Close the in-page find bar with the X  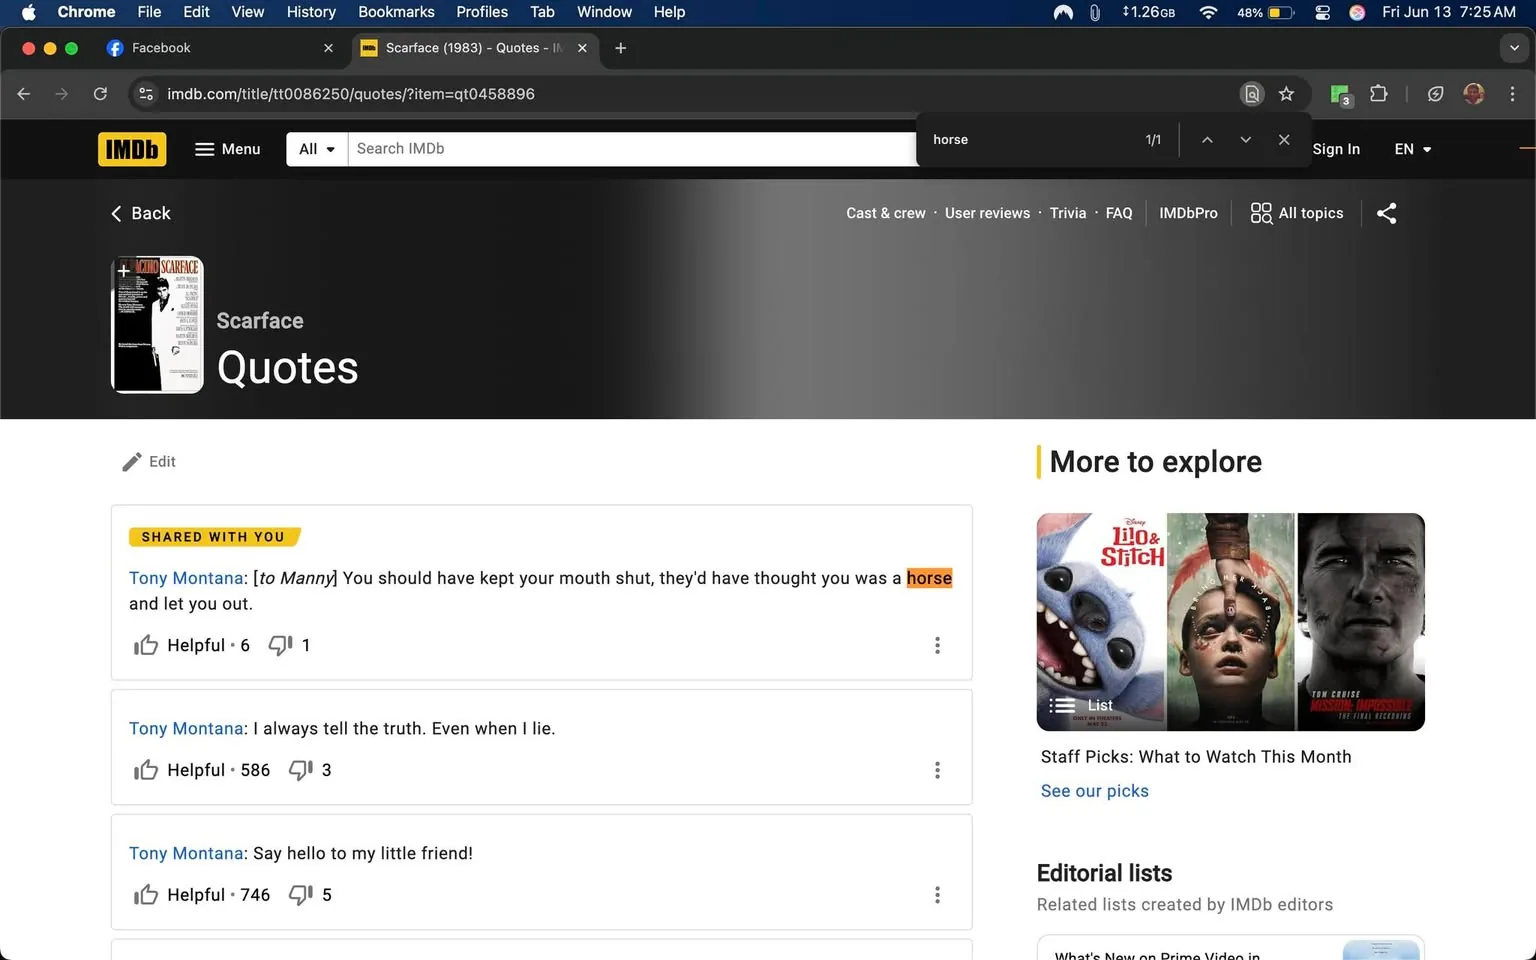click(1284, 140)
